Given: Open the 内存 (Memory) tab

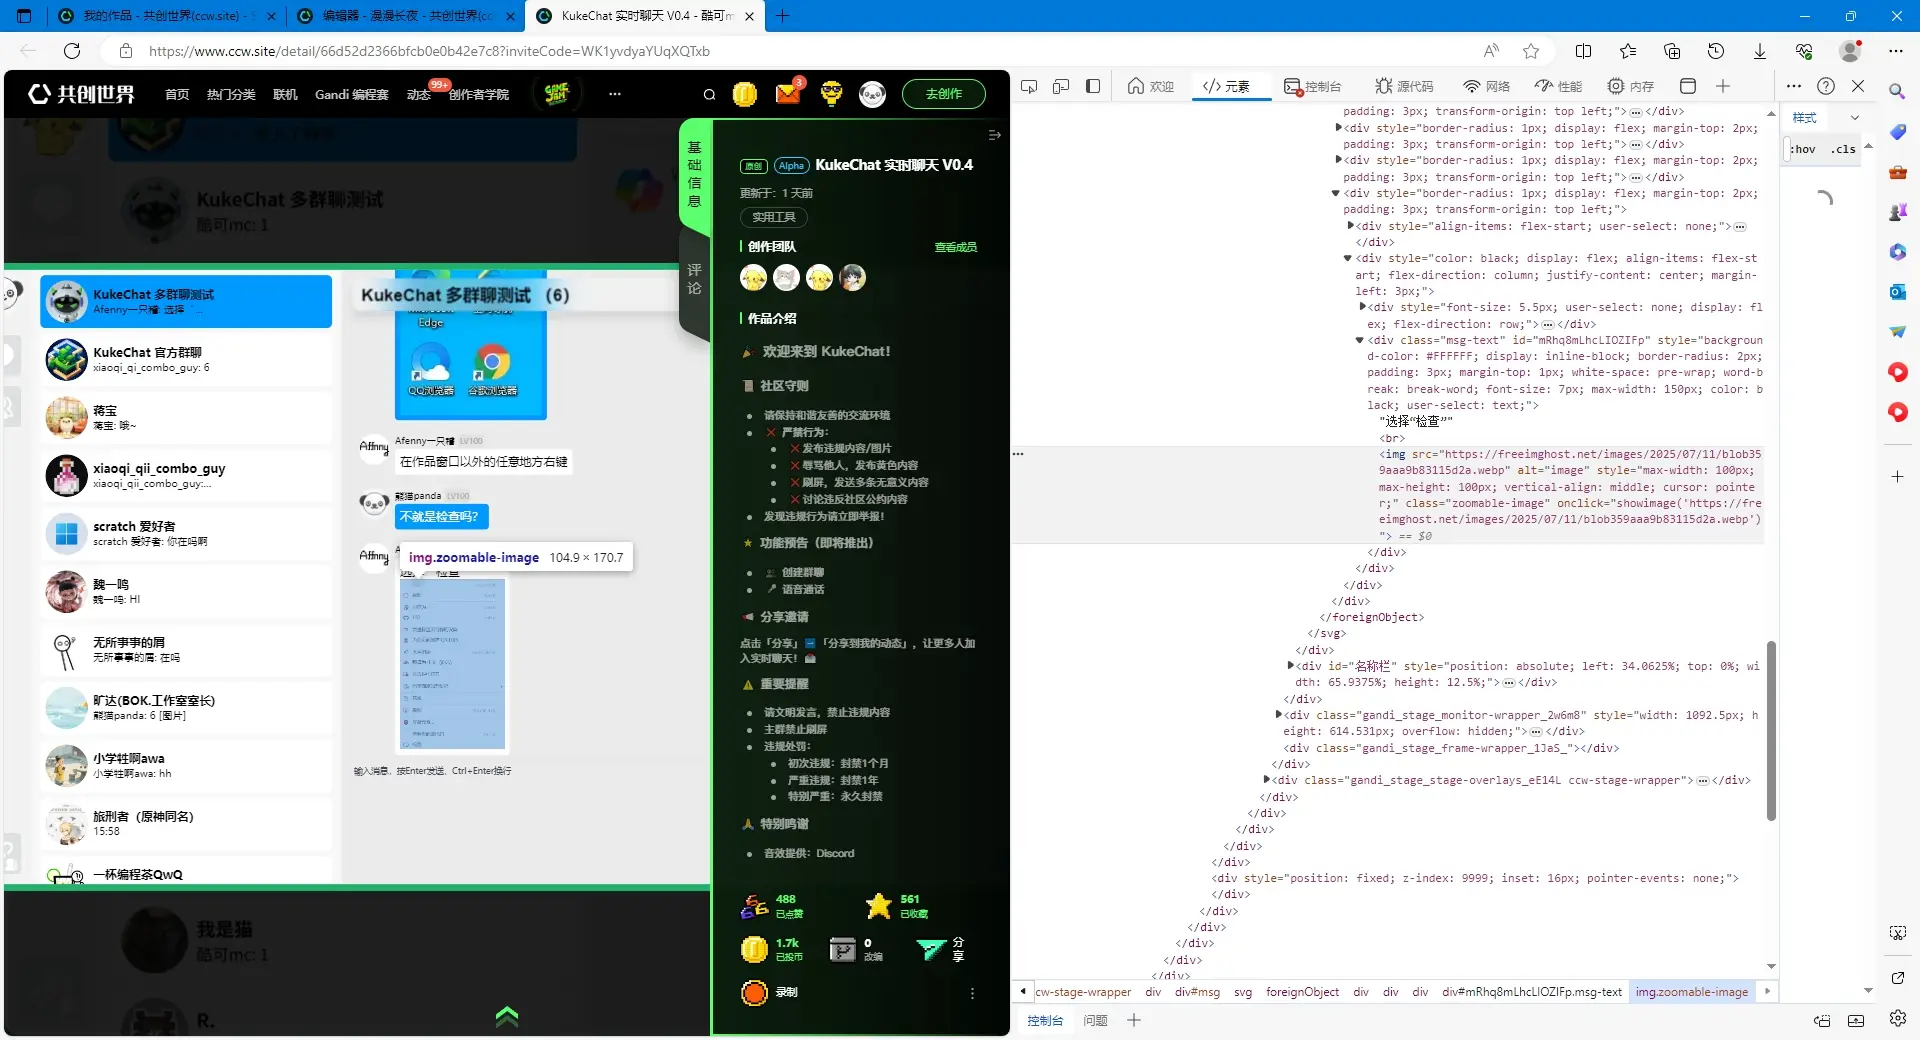Looking at the screenshot, I should [1631, 86].
